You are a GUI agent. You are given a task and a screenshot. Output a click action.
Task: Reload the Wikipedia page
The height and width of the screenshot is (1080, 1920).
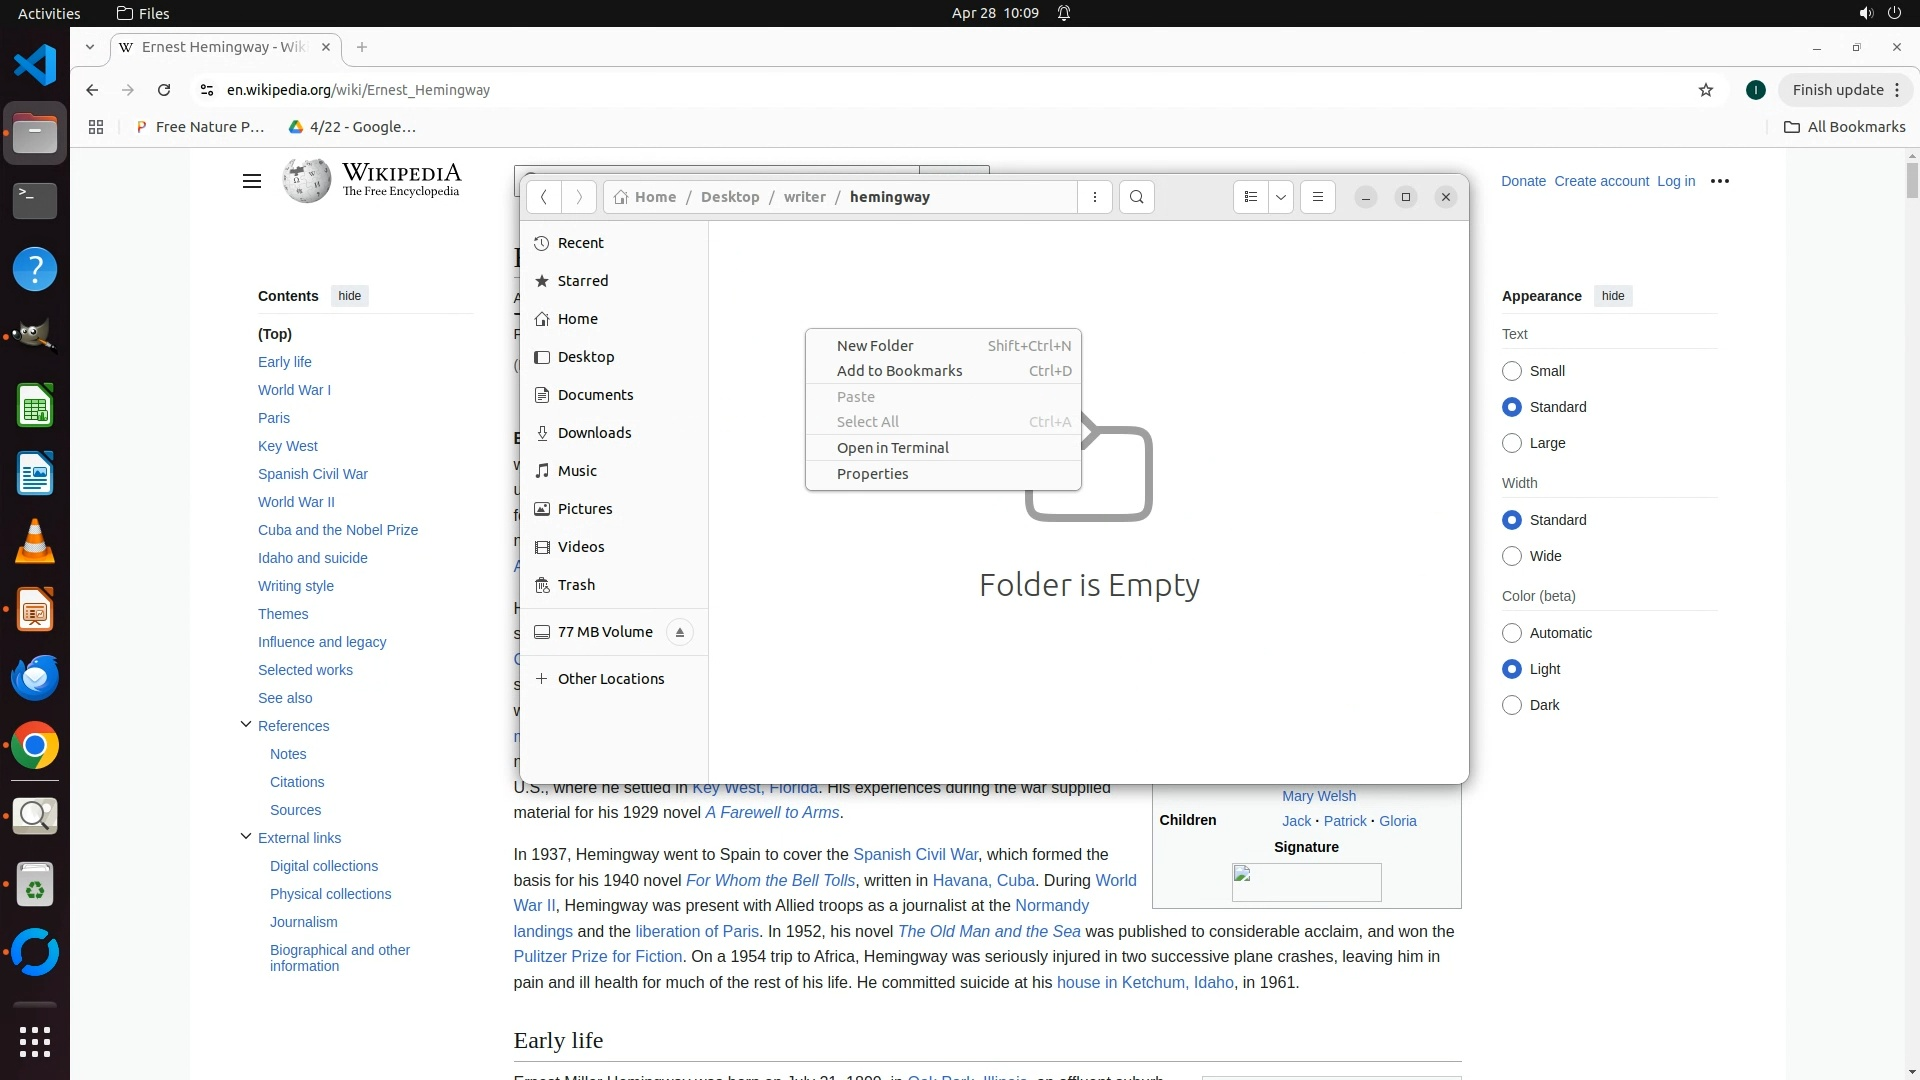tap(164, 90)
